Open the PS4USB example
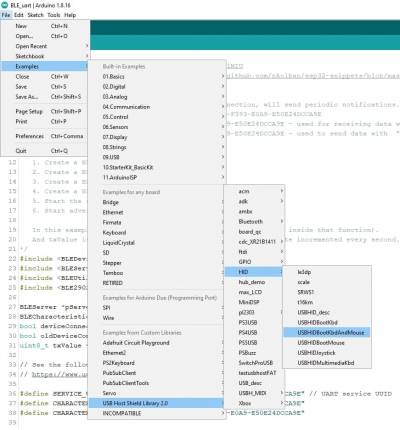This screenshot has width=400, height=430. pos(254,332)
